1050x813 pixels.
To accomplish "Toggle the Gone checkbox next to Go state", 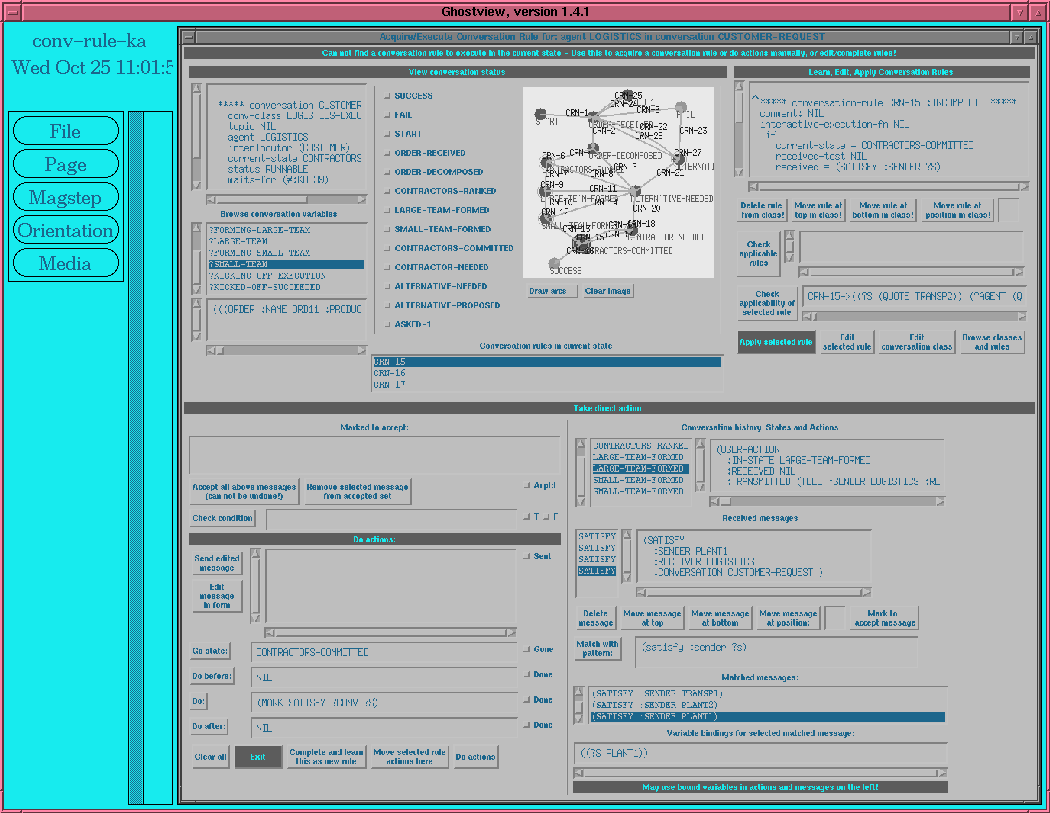I will click(x=527, y=650).
